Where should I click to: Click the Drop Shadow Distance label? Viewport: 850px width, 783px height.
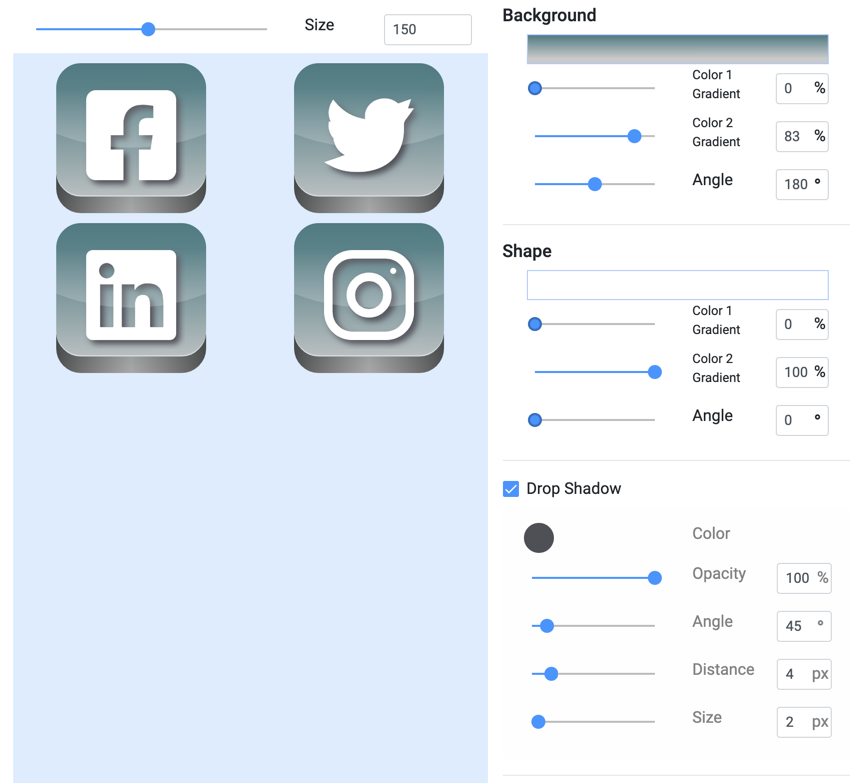point(723,669)
